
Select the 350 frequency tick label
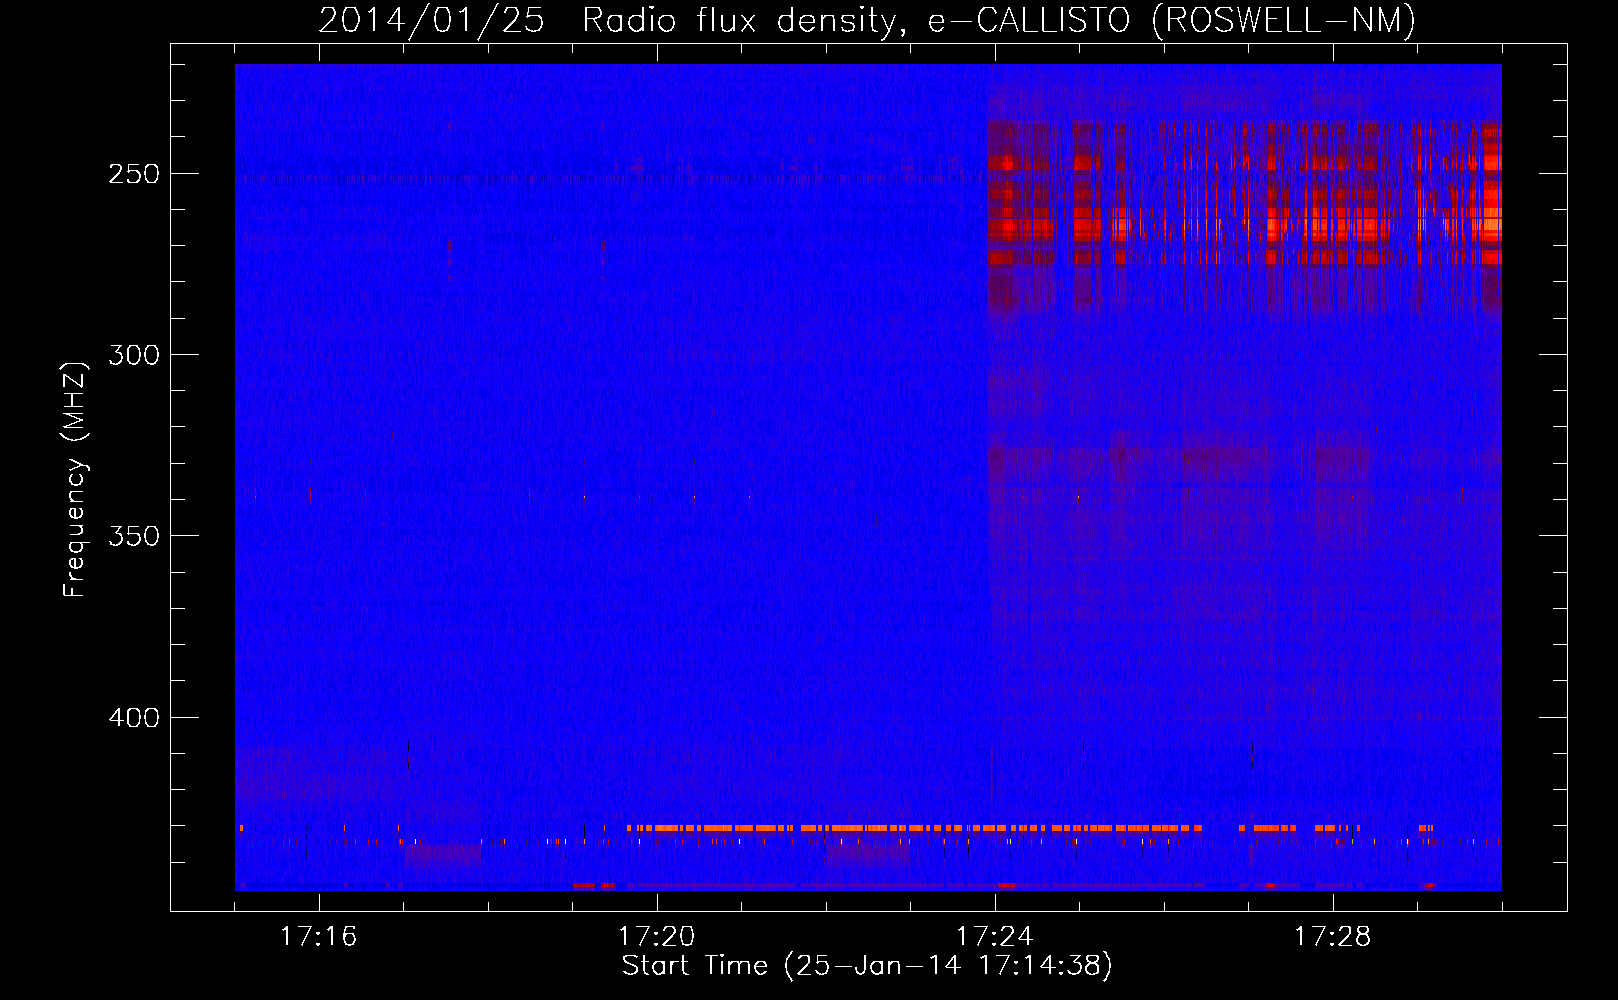tap(134, 536)
